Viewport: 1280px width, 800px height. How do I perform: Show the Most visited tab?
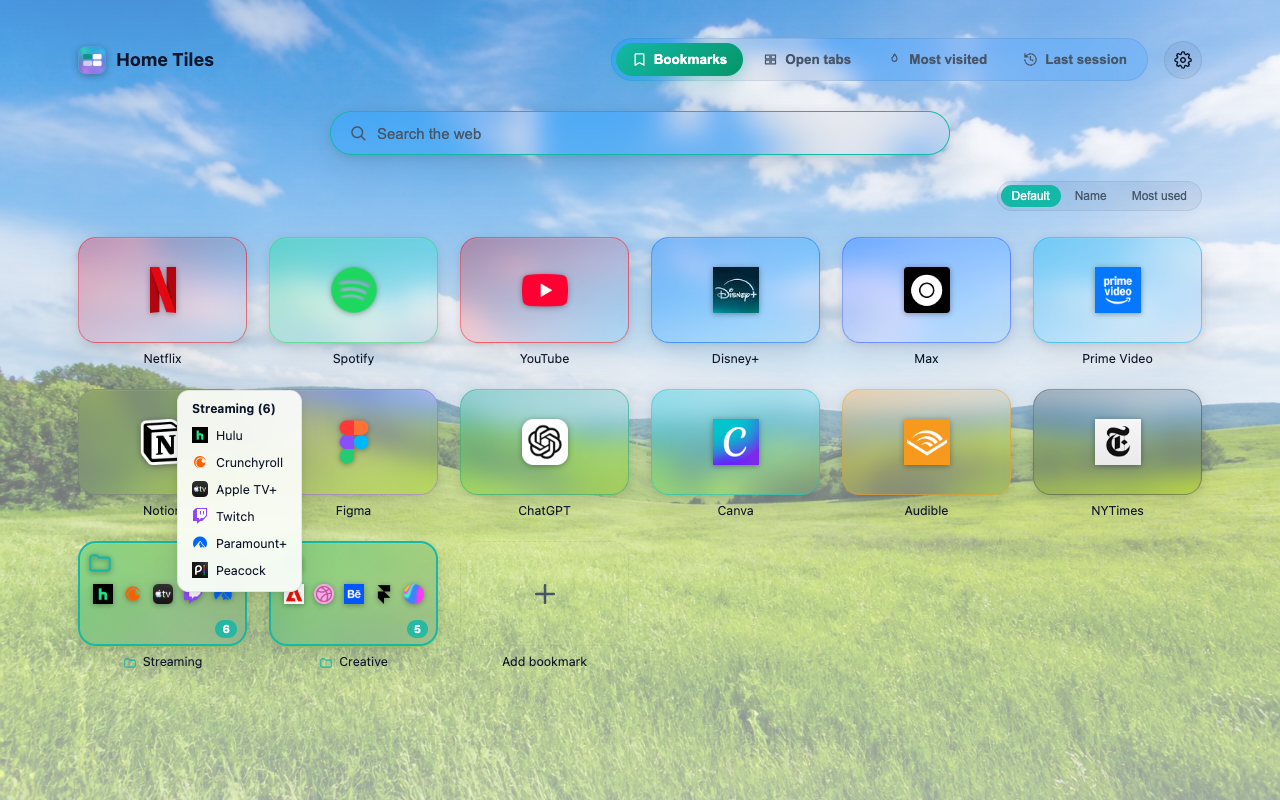pyautogui.click(x=938, y=60)
